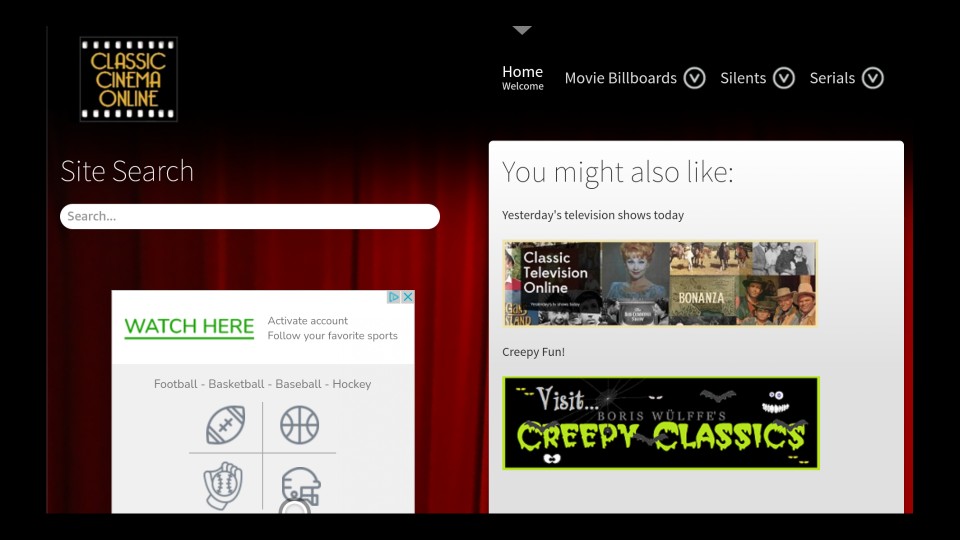Open the Silents menu

click(743, 78)
